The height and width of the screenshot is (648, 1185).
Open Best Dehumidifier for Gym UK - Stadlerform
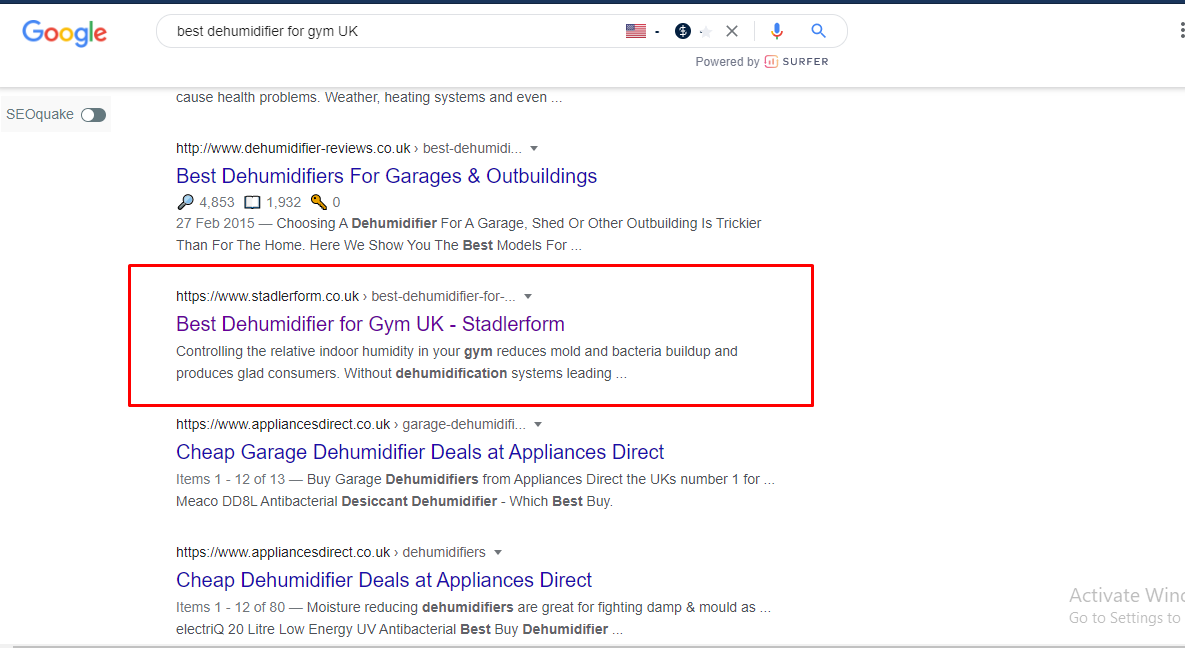point(370,324)
